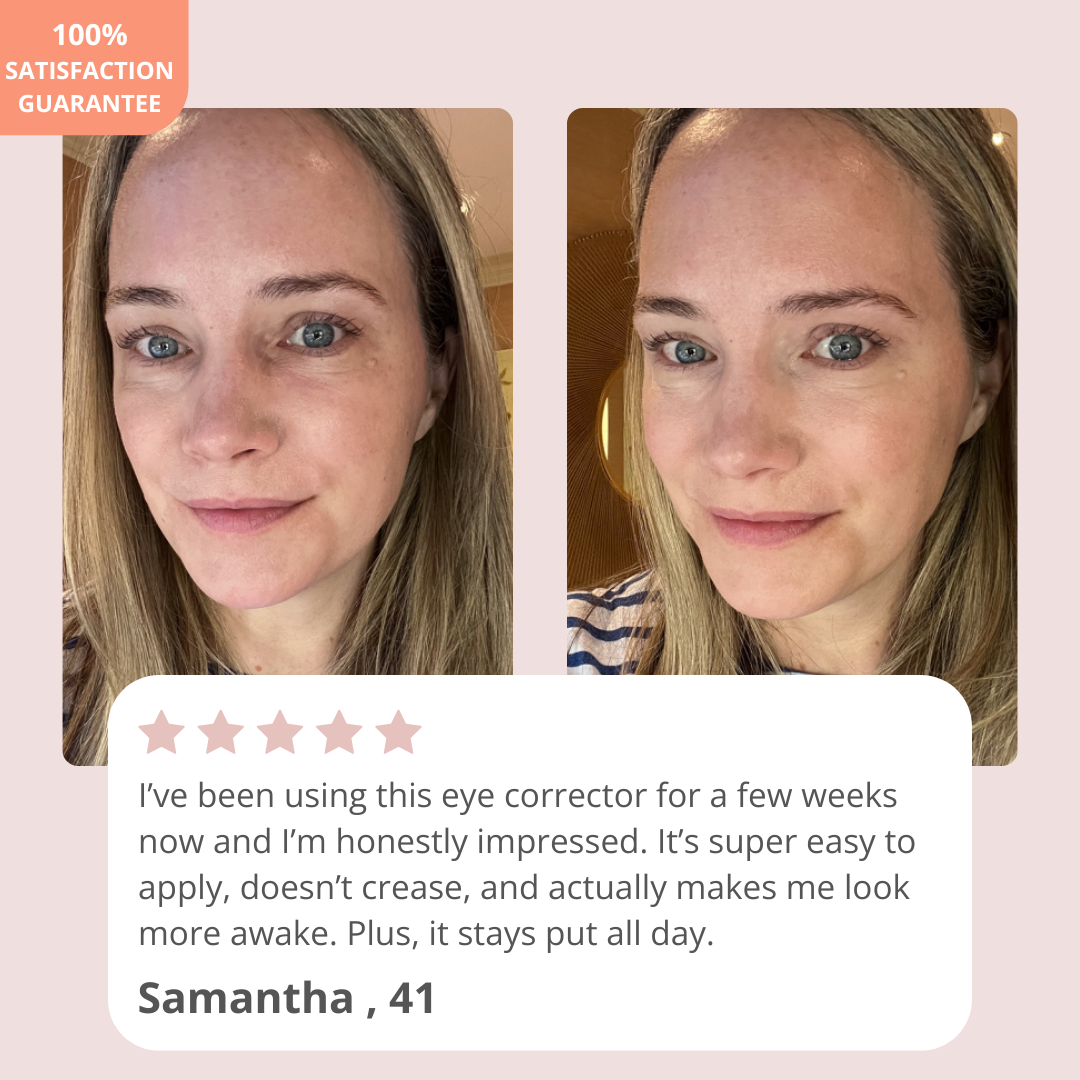Click the SATISFACTION word in badge
1080x1080 pixels.
click(90, 70)
